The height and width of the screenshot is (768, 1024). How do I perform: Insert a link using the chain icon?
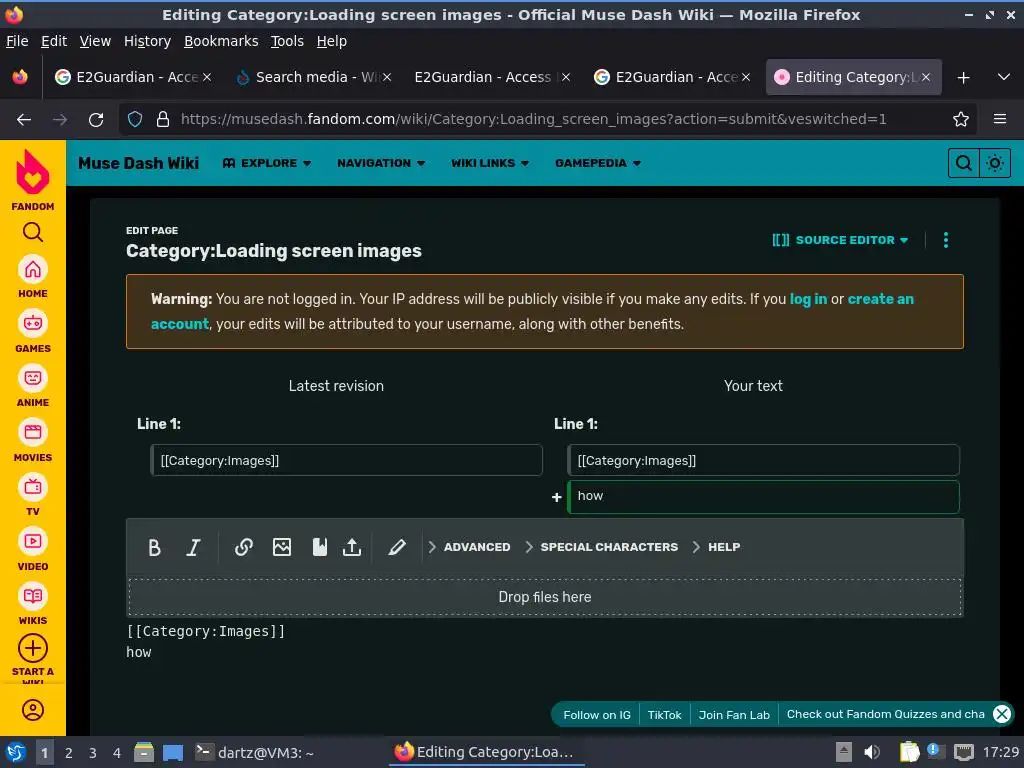point(244,547)
